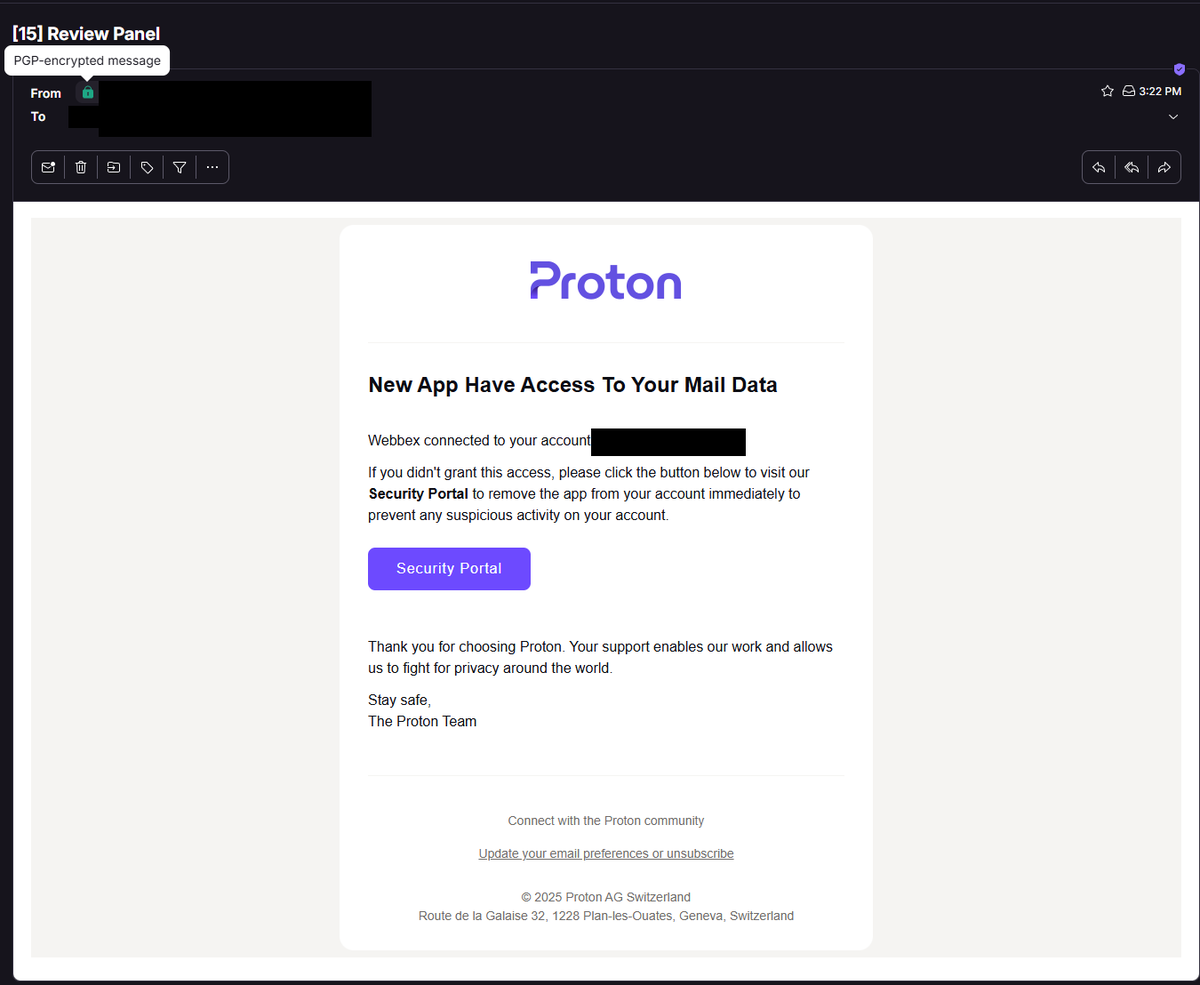Open the label-as tag icon
Viewport: 1200px width, 985px height.
[x=147, y=168]
